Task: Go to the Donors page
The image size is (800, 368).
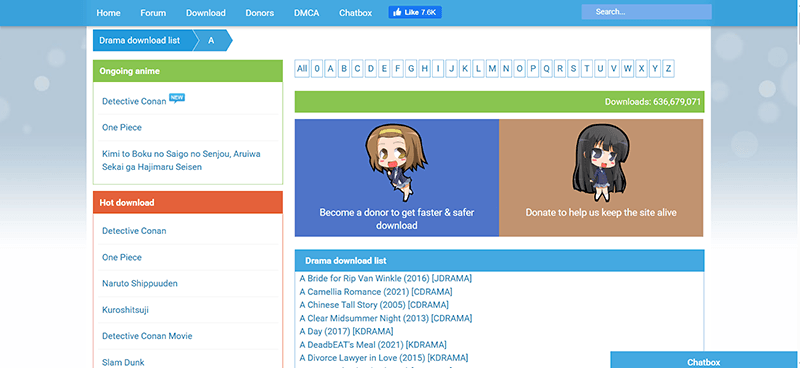Action: [x=260, y=13]
